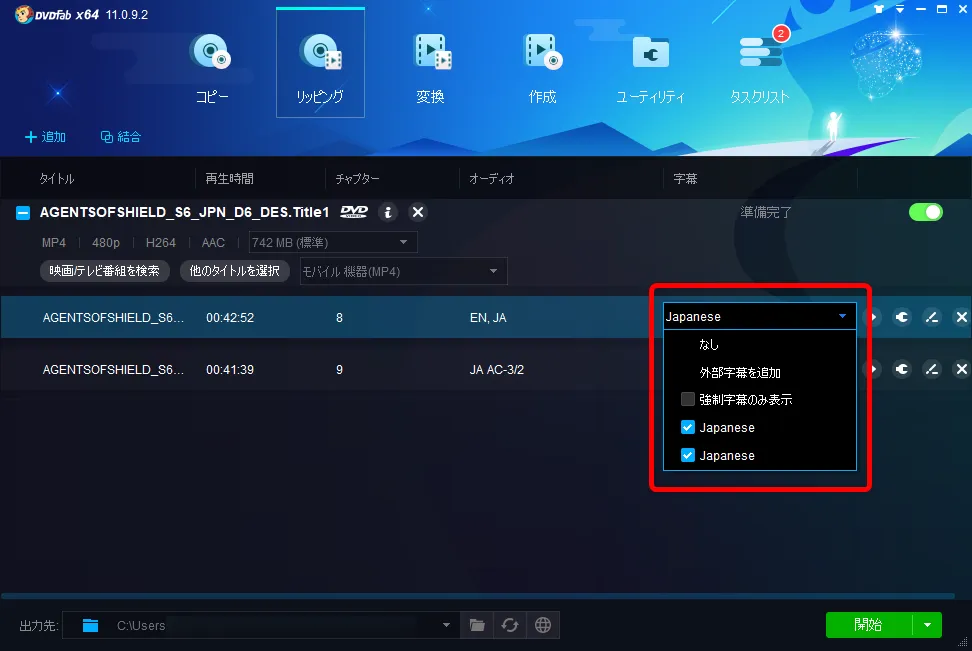Click the 追加 add source button
This screenshot has width=972, height=651.
(x=45, y=136)
